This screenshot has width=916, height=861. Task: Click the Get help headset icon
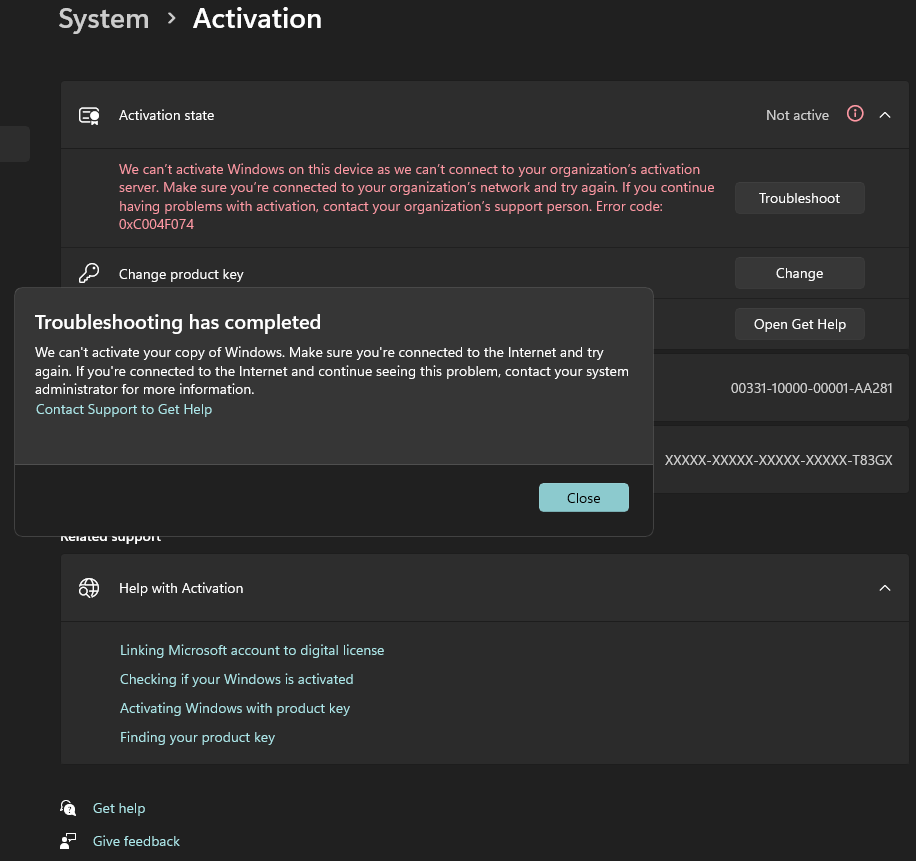click(68, 808)
